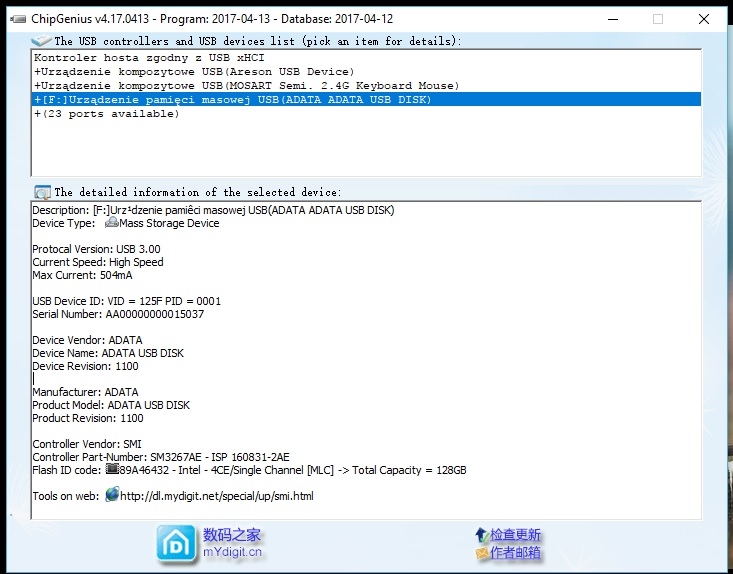Image resolution: width=733 pixels, height=574 pixels.
Task: Click the Controller Vendor: SMI line
Action: 87,444
